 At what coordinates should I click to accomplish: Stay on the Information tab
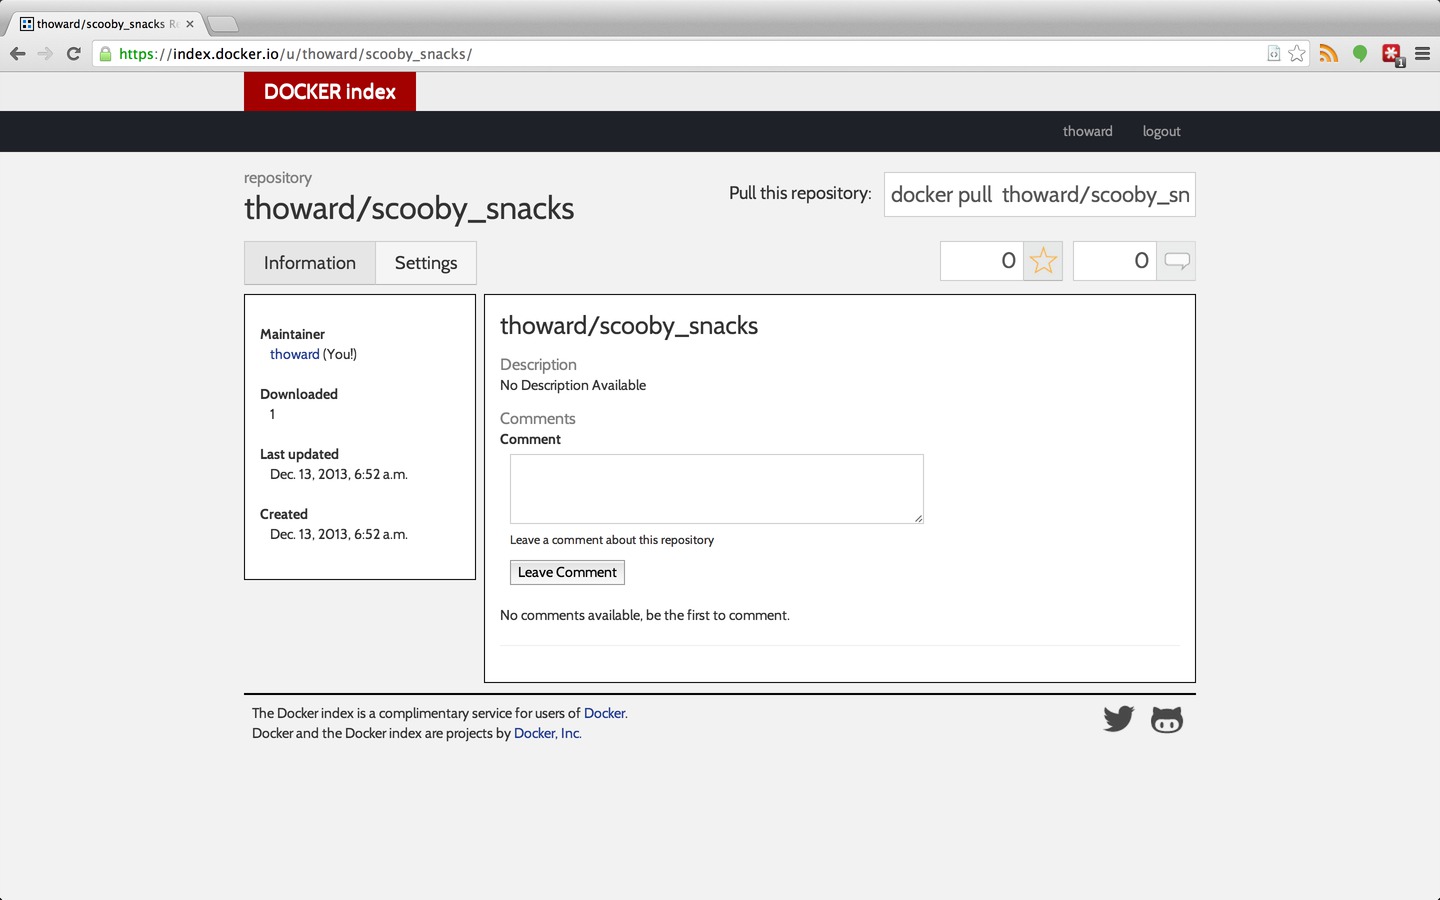pos(309,262)
